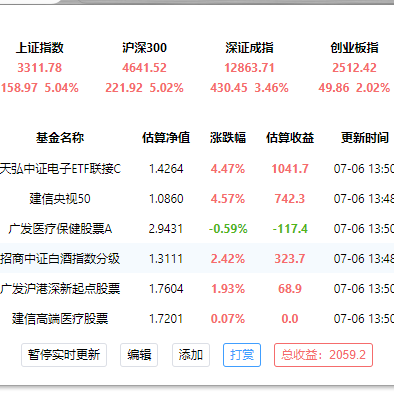This screenshot has height=394, width=394.
Task: Click 深证成指 change 430.45 3.46%
Action: coord(249,88)
